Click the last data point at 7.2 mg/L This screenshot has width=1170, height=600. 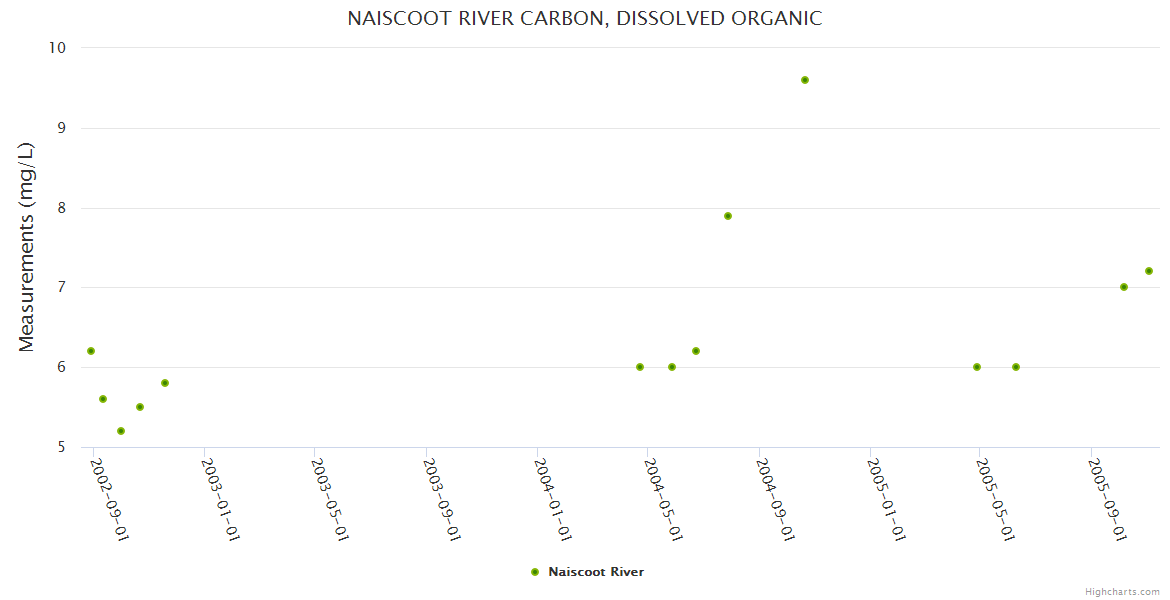tap(1149, 271)
